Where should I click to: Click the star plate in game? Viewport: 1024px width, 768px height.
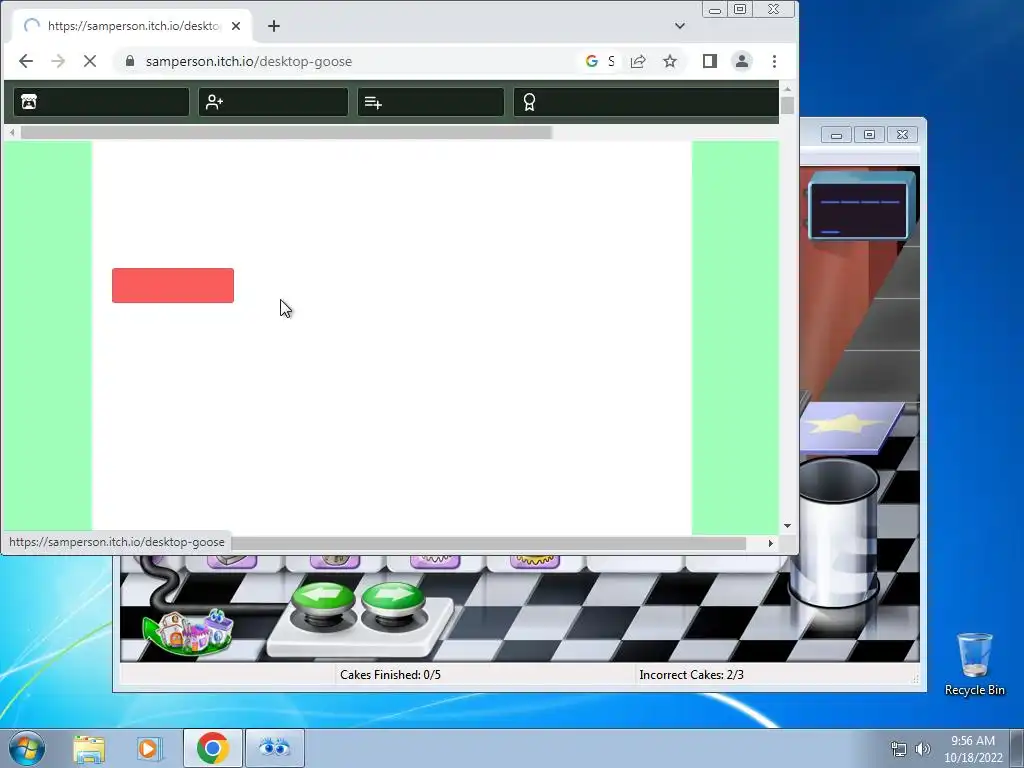click(849, 426)
